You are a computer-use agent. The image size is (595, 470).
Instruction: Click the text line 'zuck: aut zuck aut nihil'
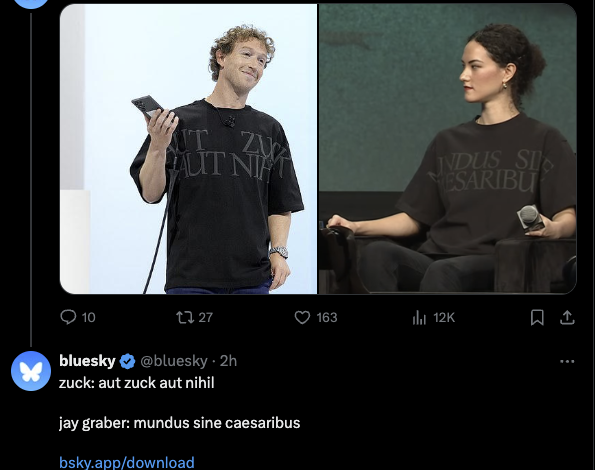tap(137, 383)
